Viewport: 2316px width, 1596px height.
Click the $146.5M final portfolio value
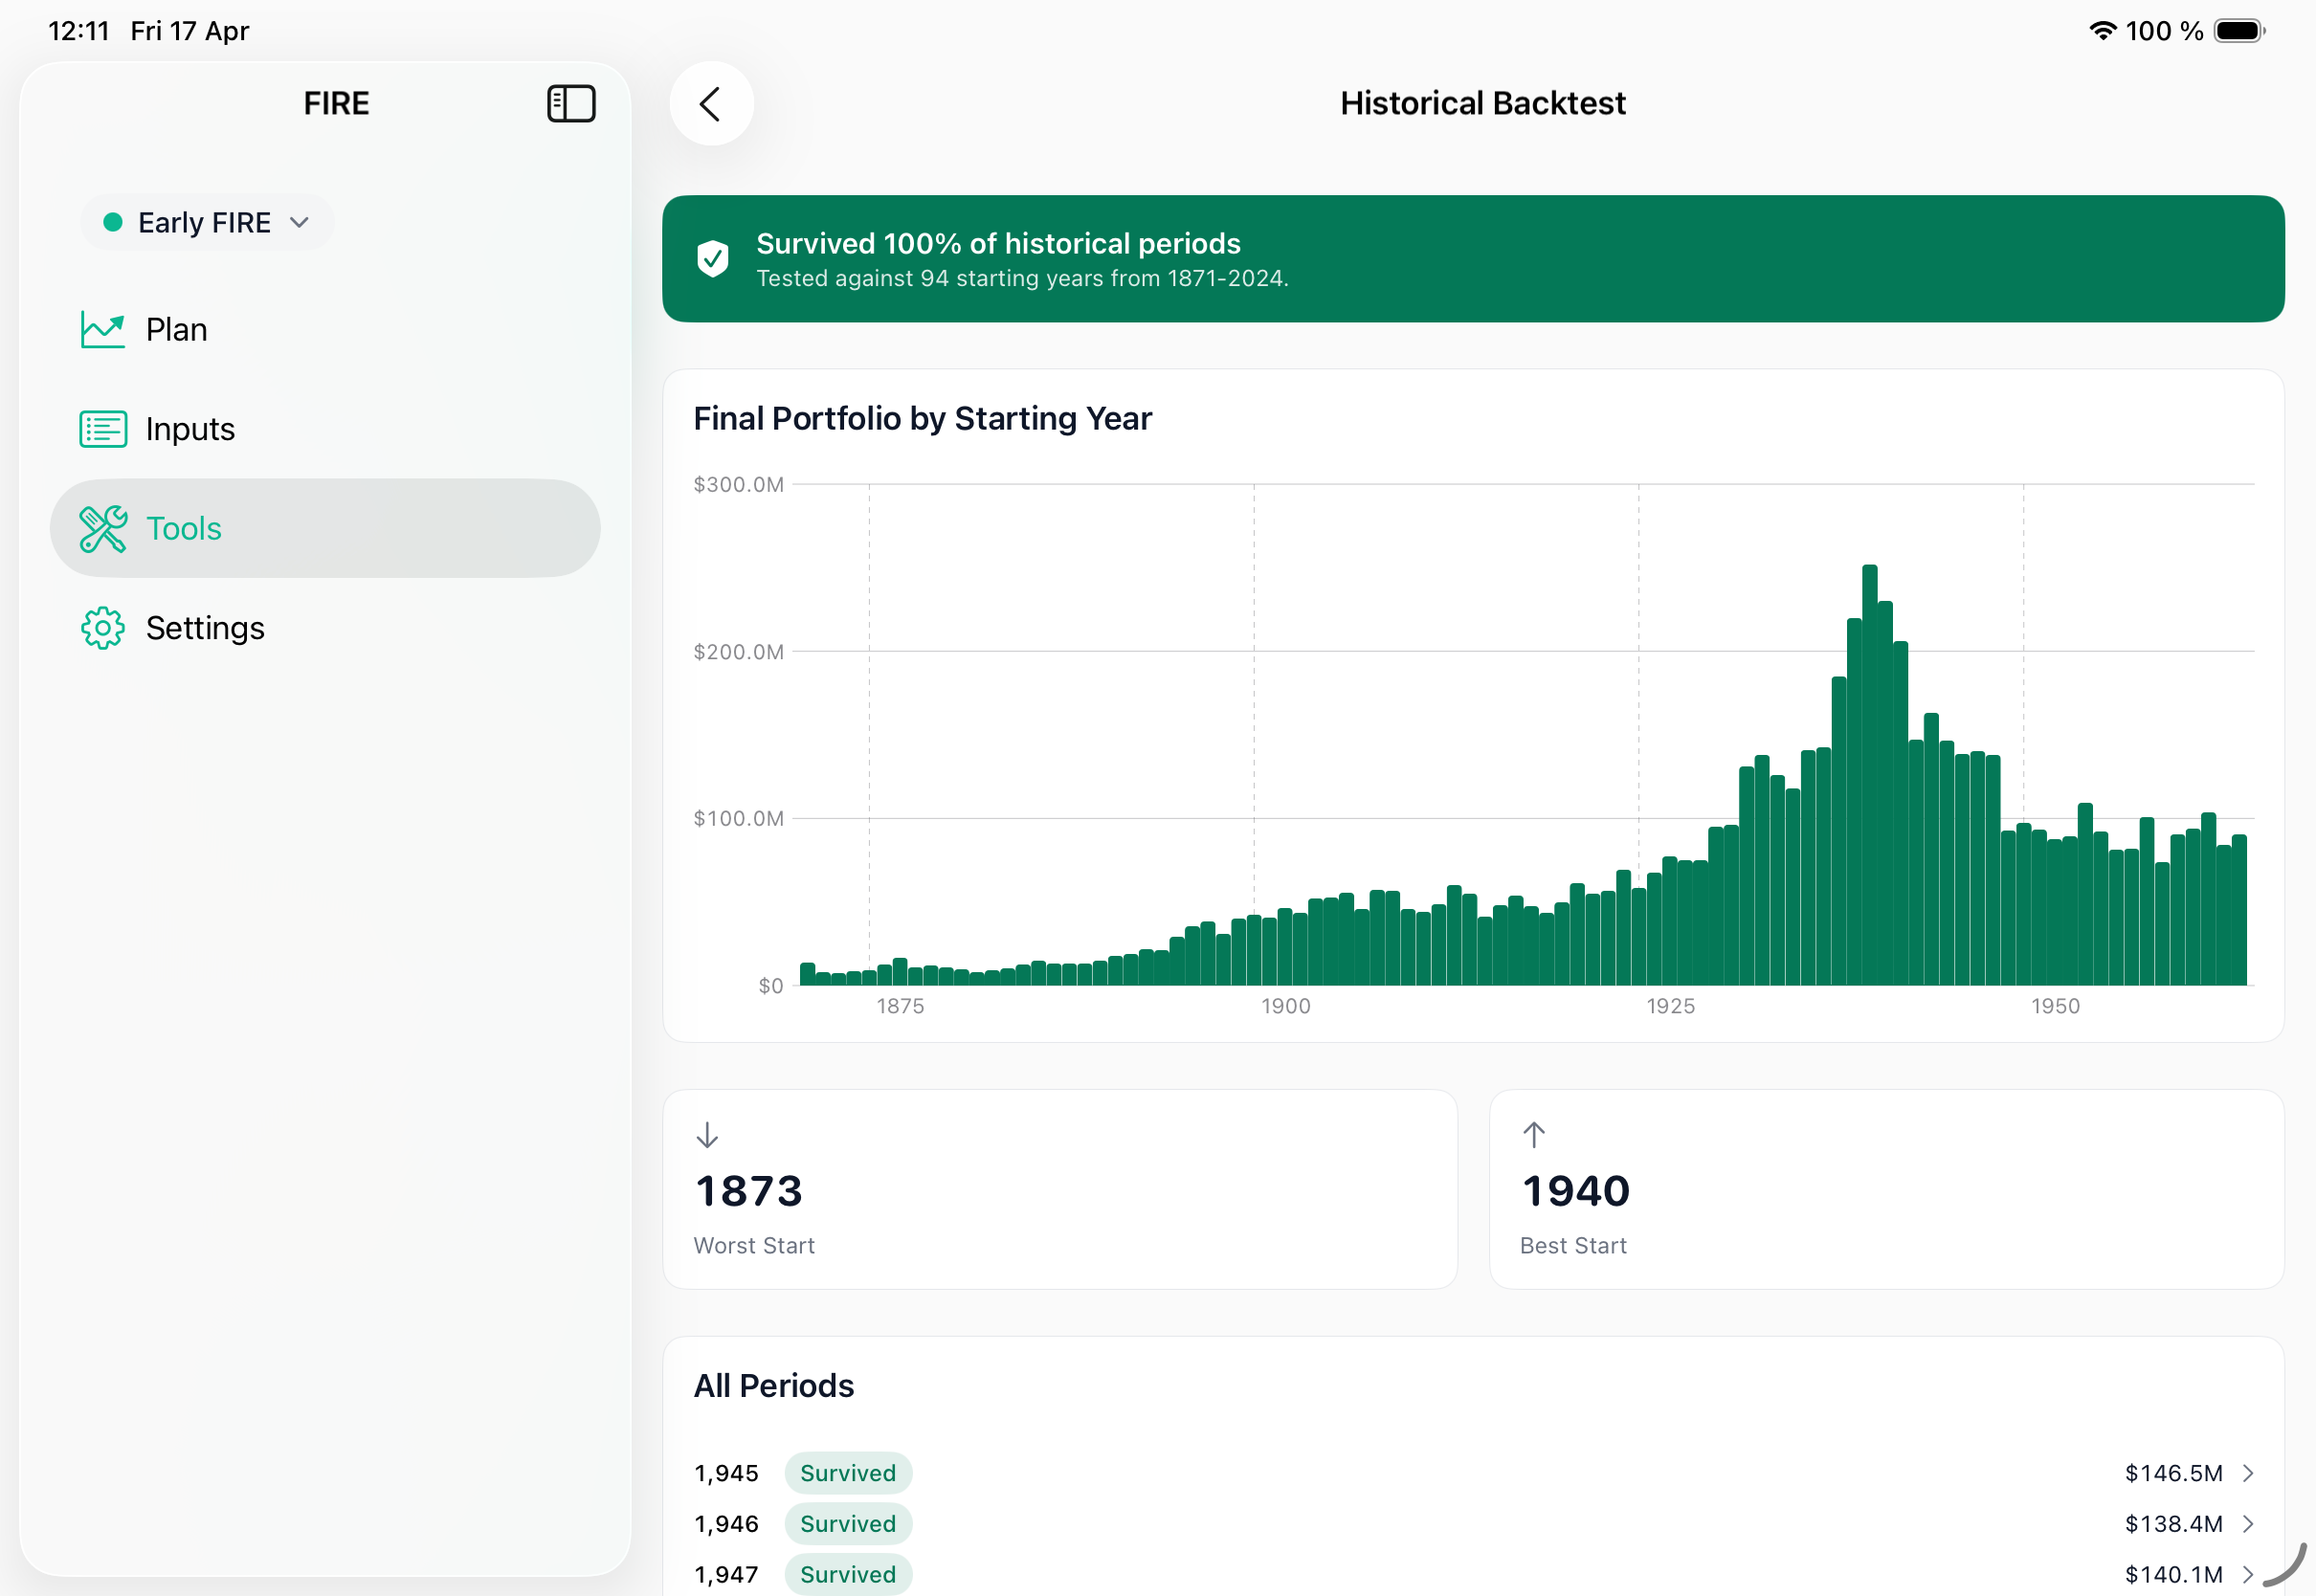(2173, 1473)
